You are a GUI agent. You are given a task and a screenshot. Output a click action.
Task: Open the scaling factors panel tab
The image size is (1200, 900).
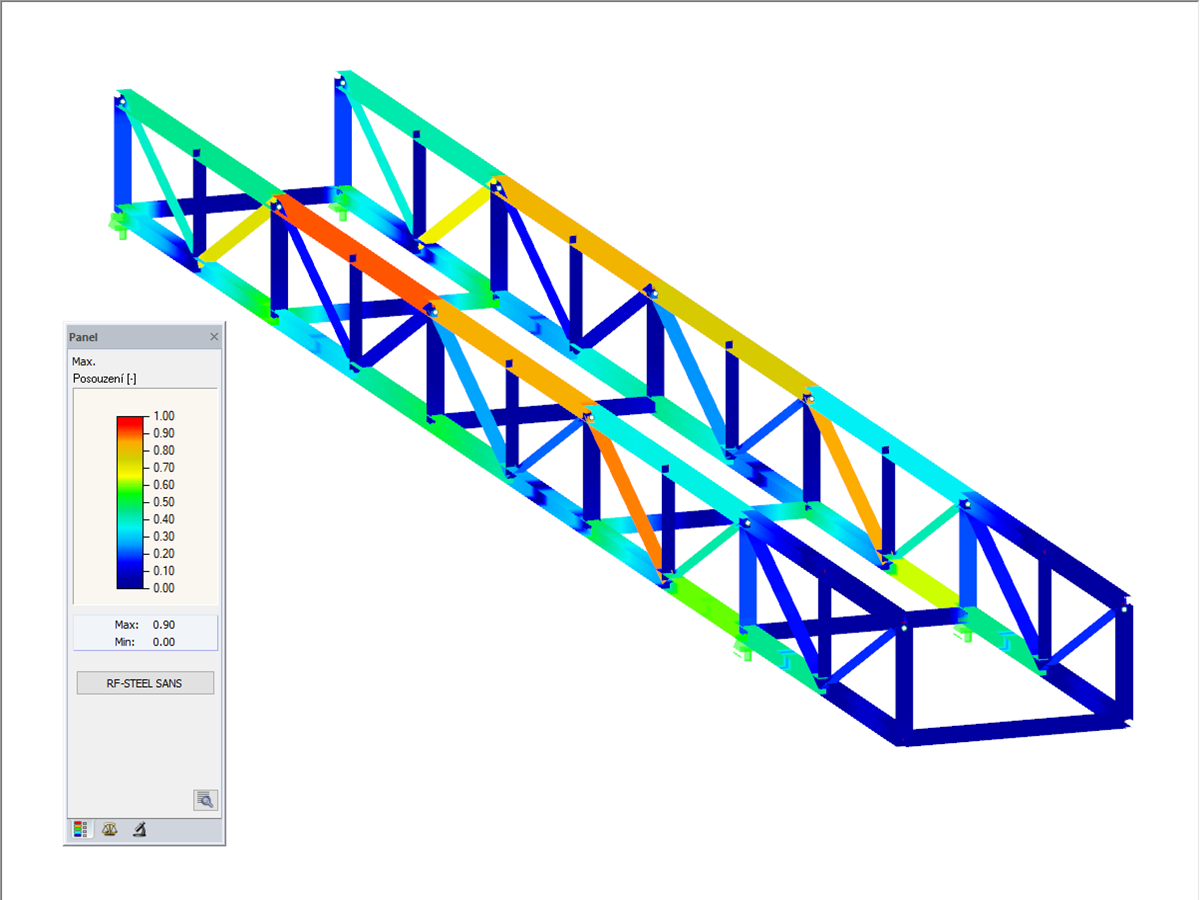tap(108, 829)
